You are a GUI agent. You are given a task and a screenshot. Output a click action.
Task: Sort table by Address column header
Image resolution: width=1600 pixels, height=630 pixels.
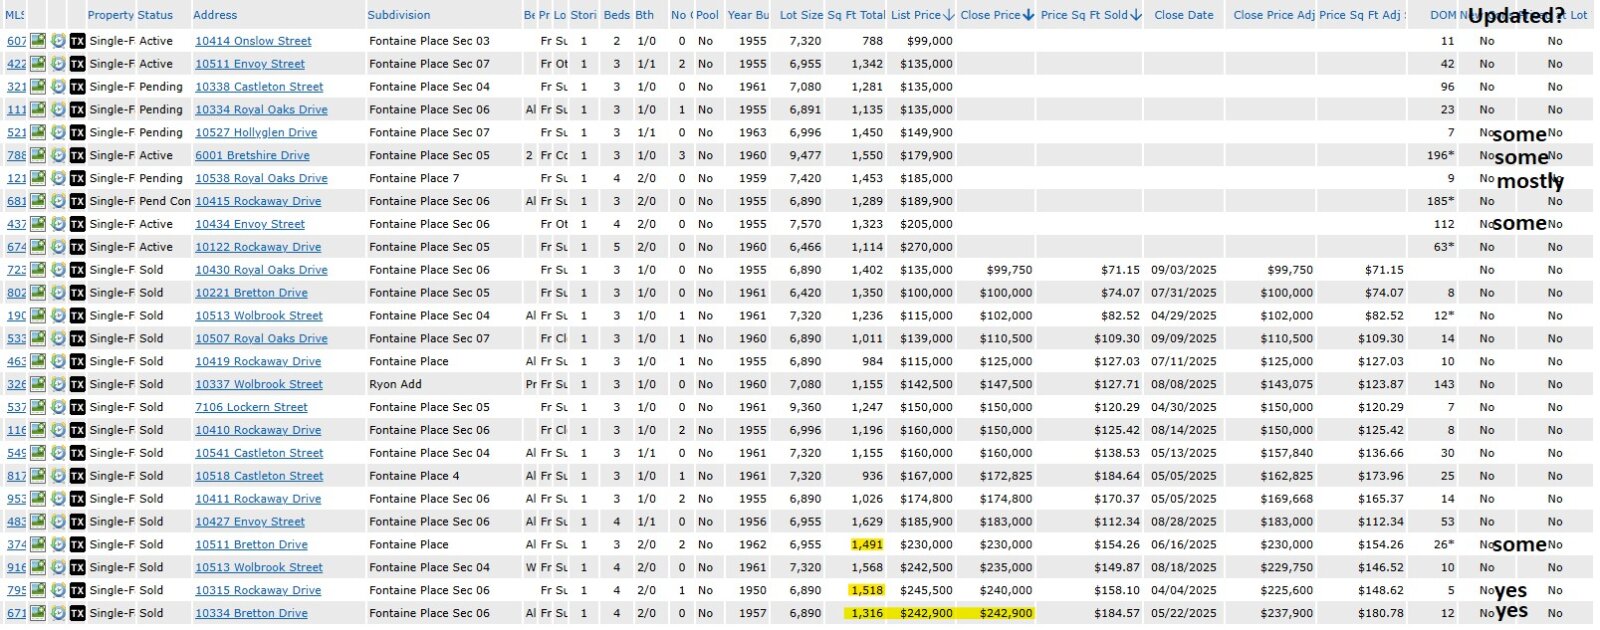[215, 15]
